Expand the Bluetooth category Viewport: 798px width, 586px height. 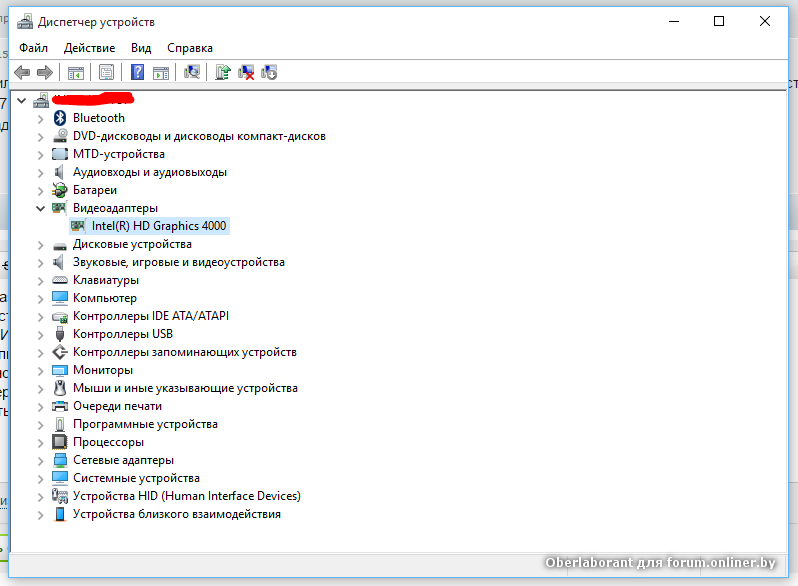(x=41, y=119)
